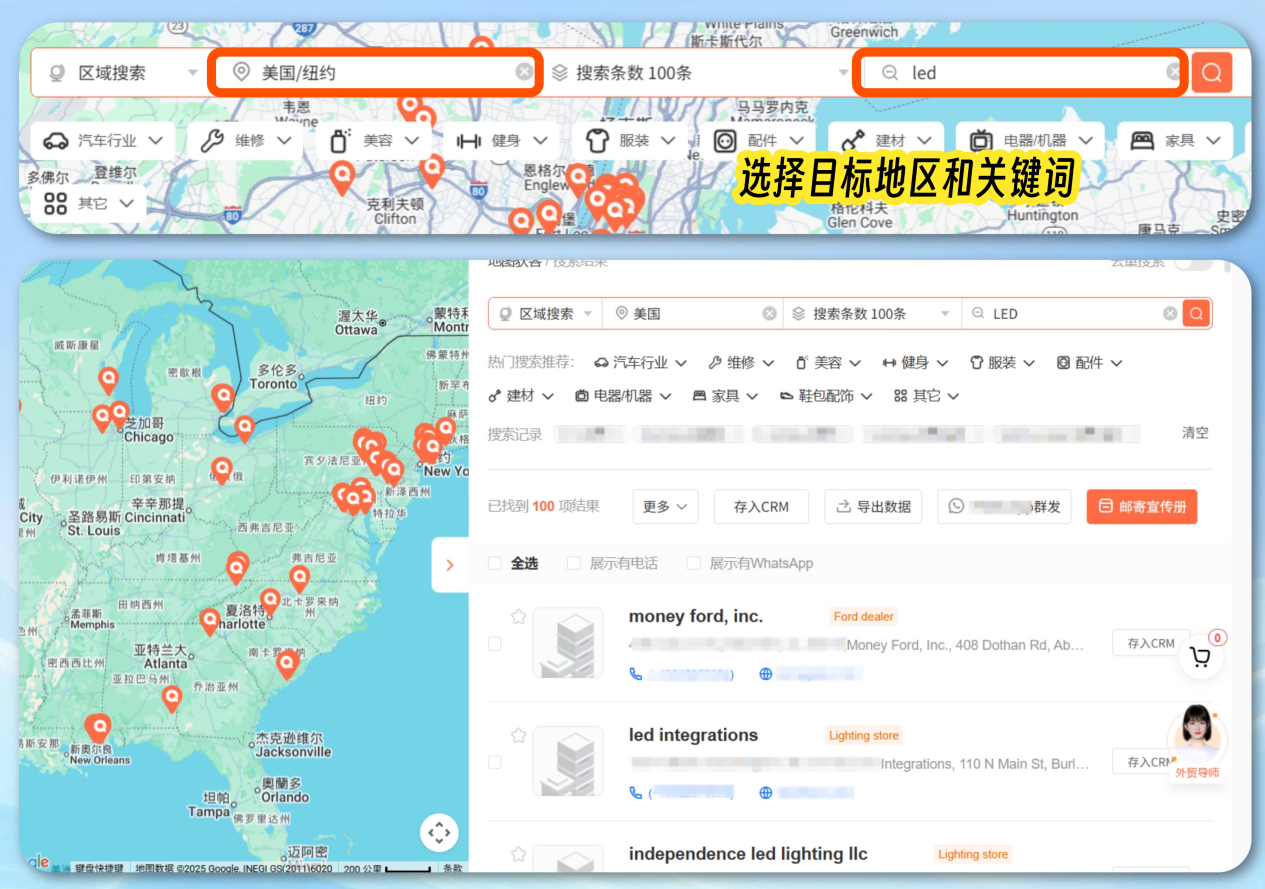Click website globe icon under money ford, inc.

[x=766, y=674]
